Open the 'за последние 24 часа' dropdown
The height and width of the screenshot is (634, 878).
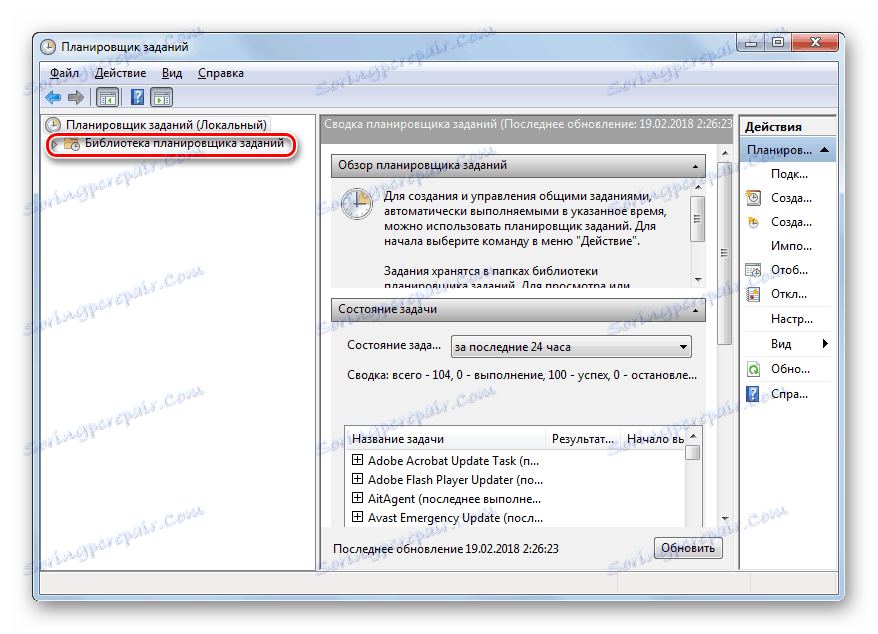(x=571, y=347)
